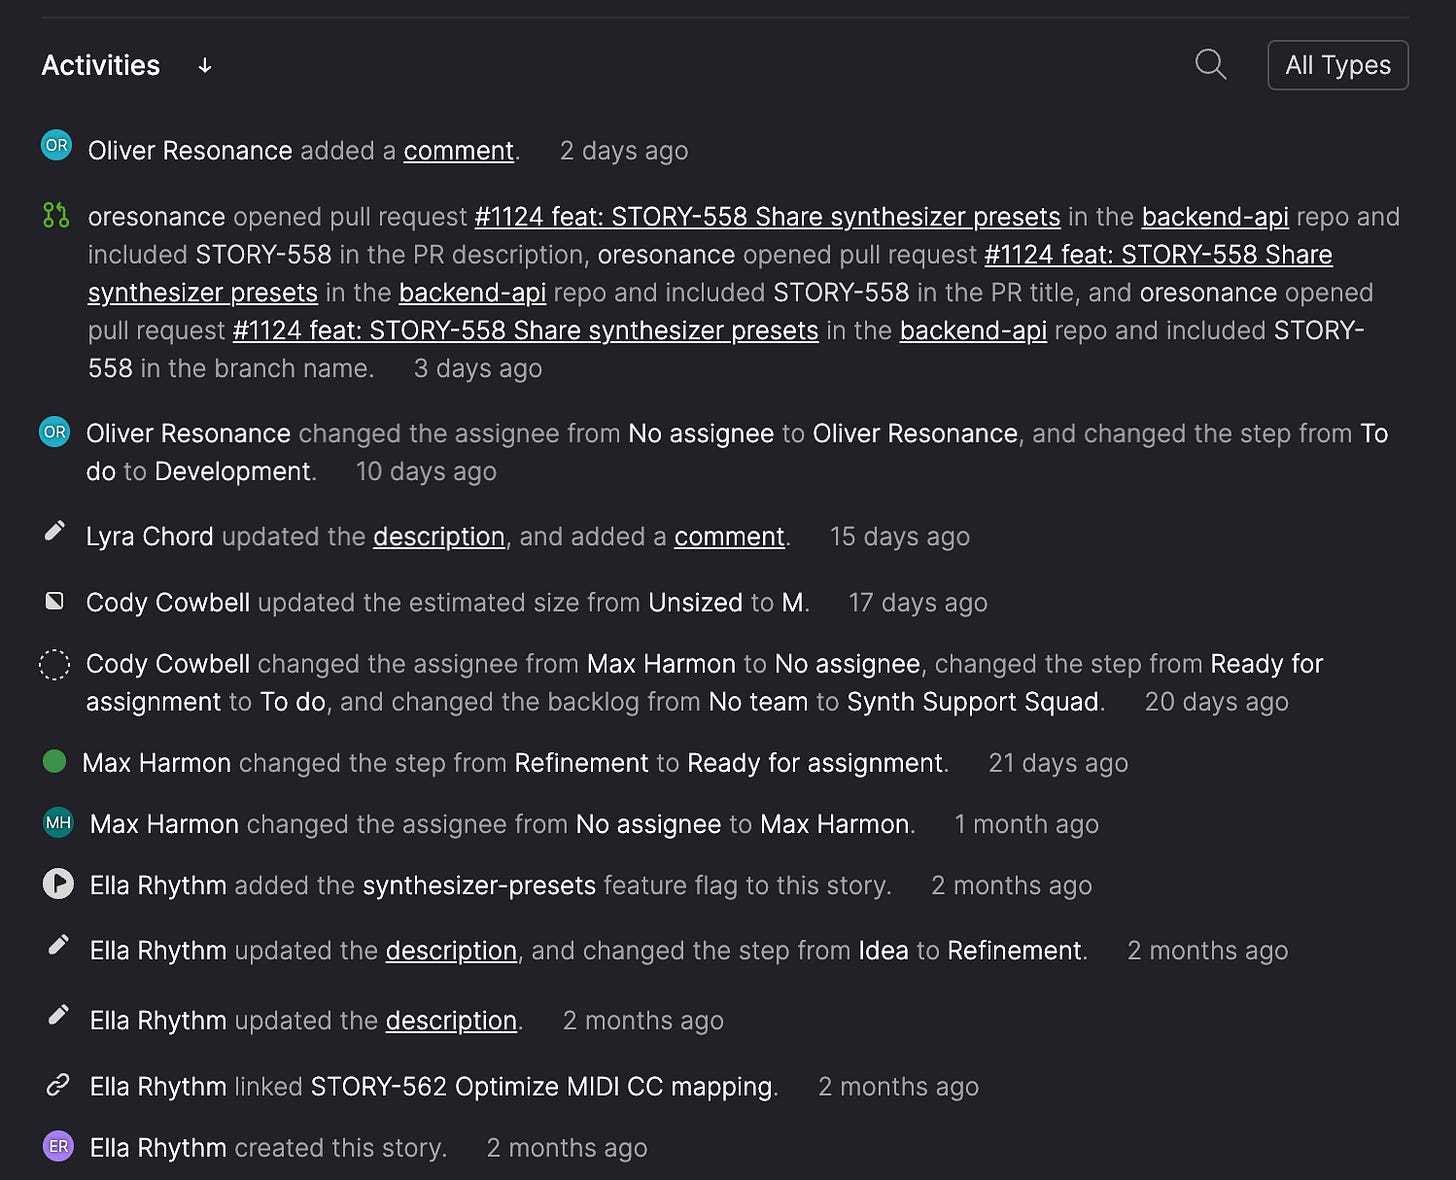This screenshot has height=1180, width=1456.
Task: Click the green pull request icon
Action: click(56, 215)
